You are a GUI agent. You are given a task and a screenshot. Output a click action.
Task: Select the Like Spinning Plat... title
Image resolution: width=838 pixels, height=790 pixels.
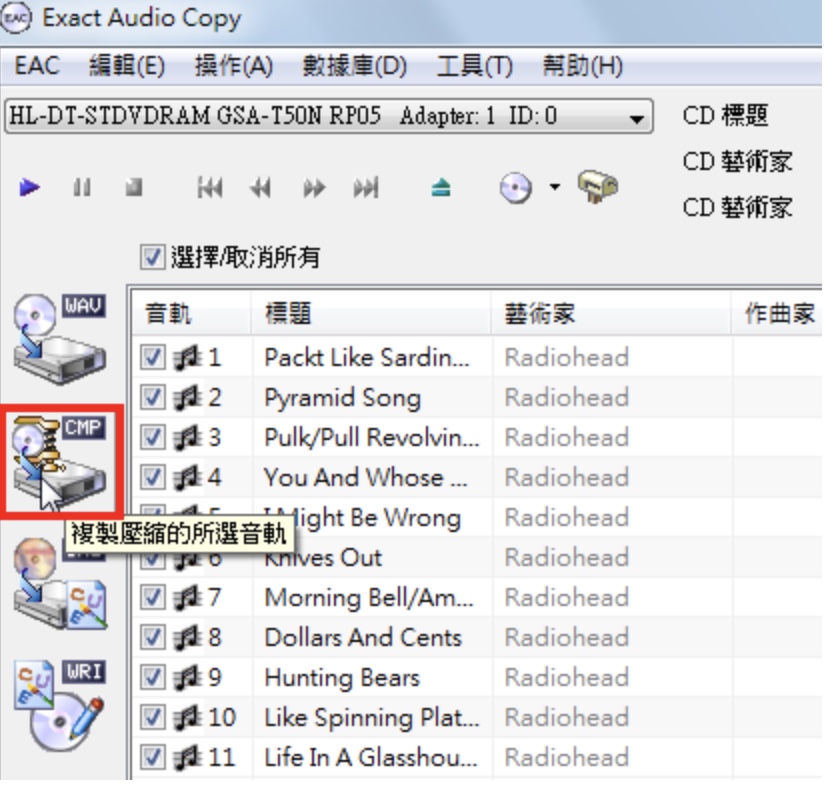click(x=371, y=718)
